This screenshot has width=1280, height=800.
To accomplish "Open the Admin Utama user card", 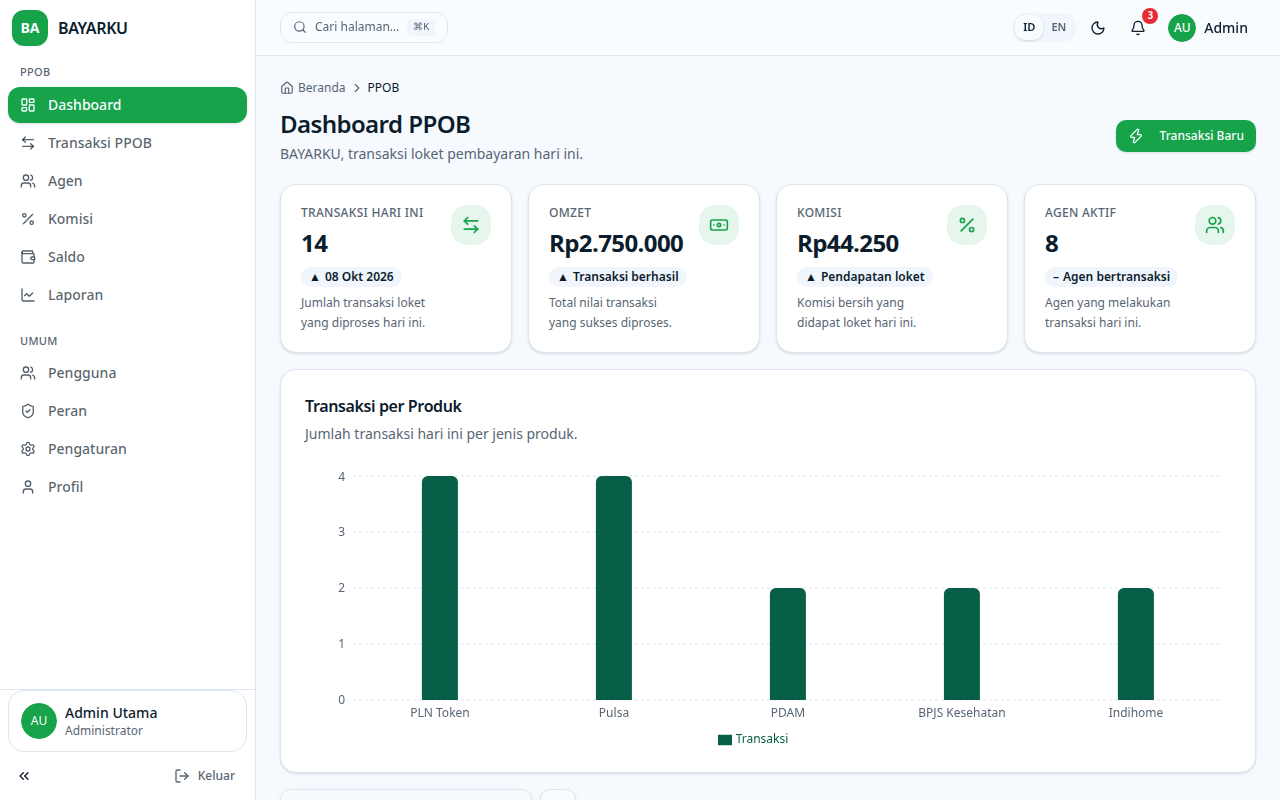I will pos(127,721).
